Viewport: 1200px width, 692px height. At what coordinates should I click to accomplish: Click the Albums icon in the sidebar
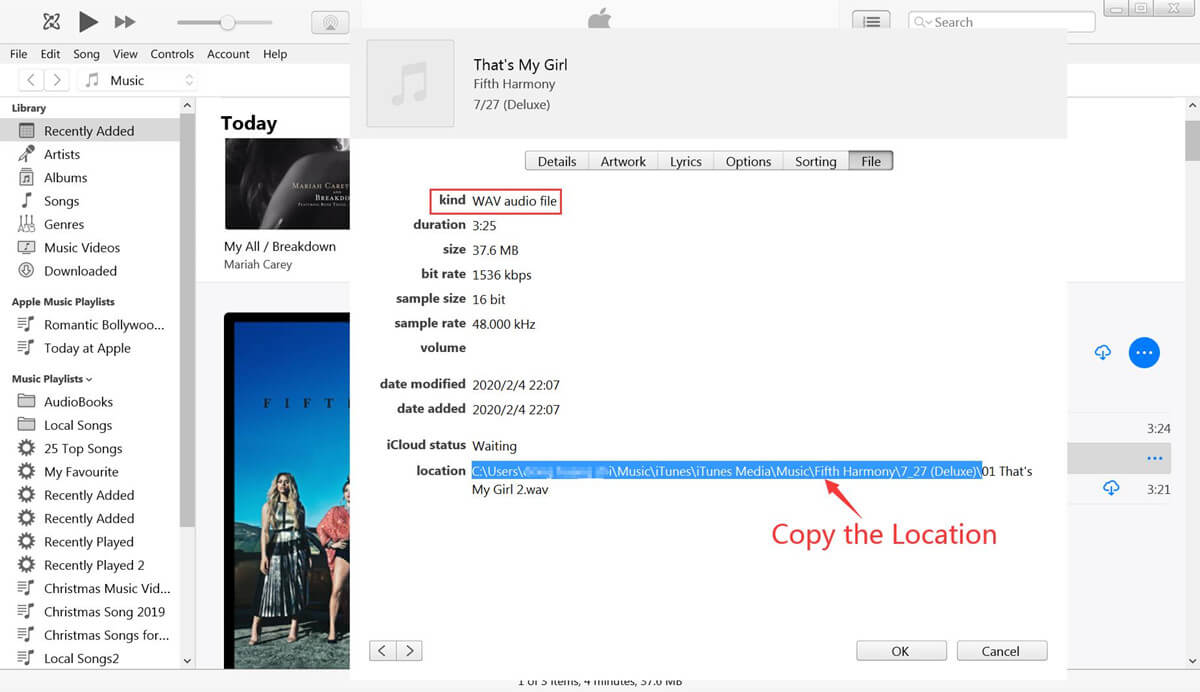pos(26,178)
